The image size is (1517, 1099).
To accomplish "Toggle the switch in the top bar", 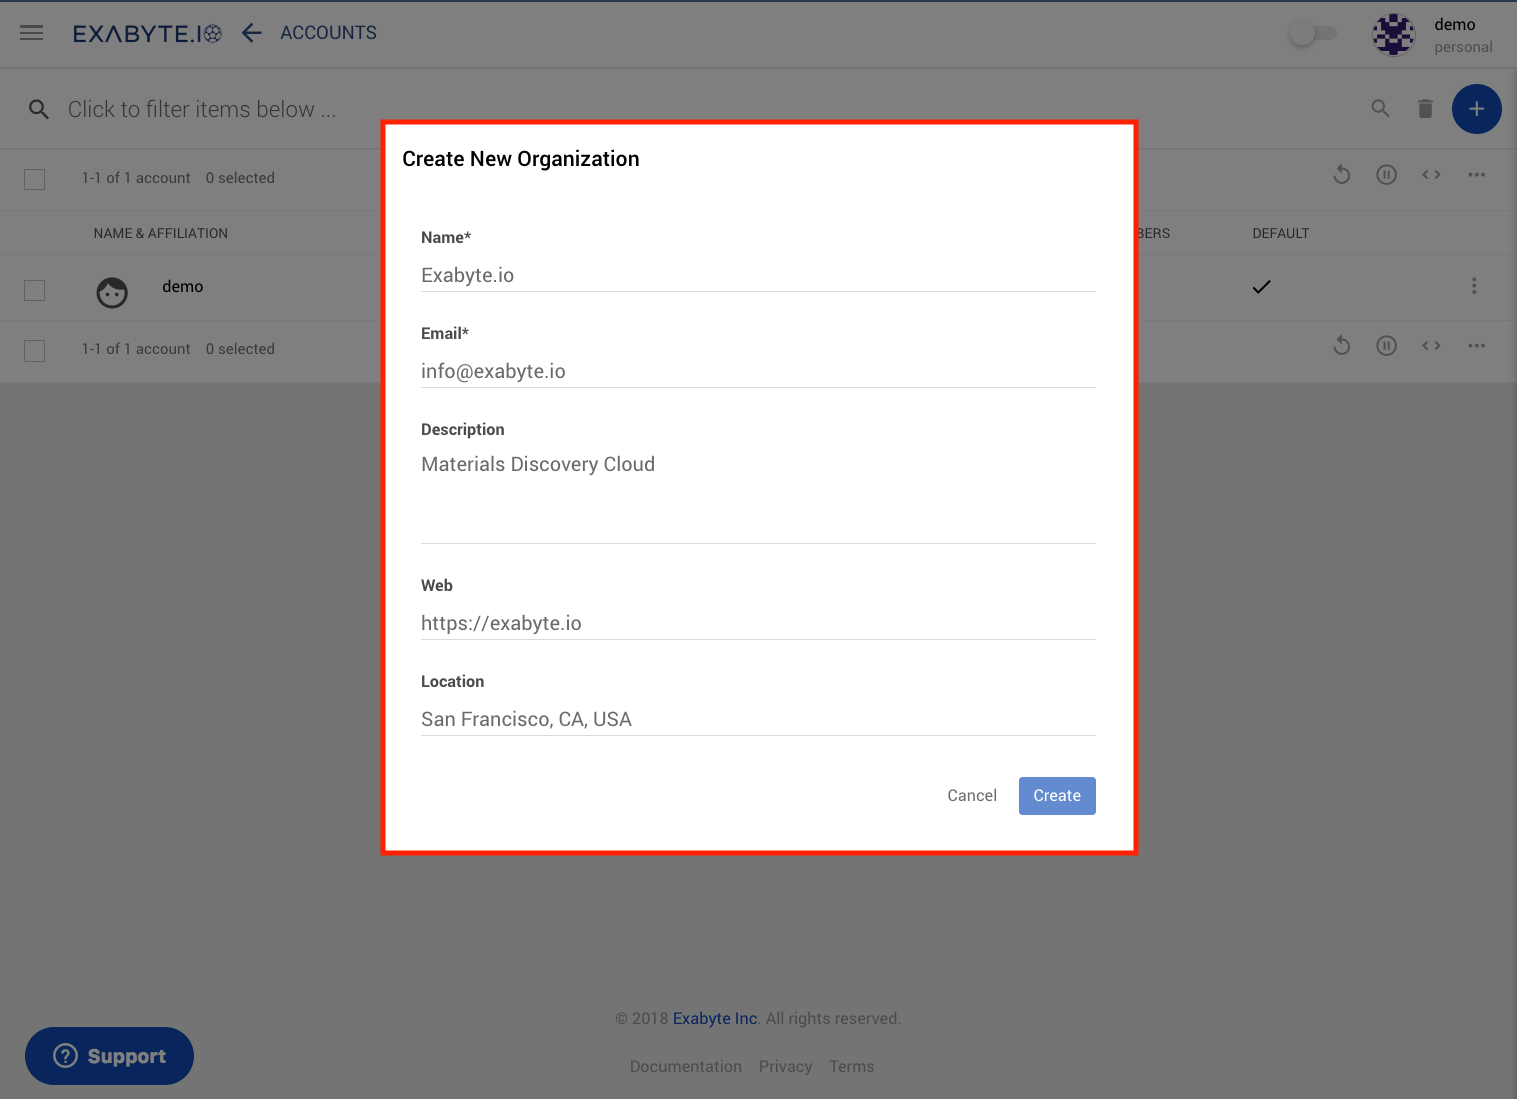I will [1311, 32].
